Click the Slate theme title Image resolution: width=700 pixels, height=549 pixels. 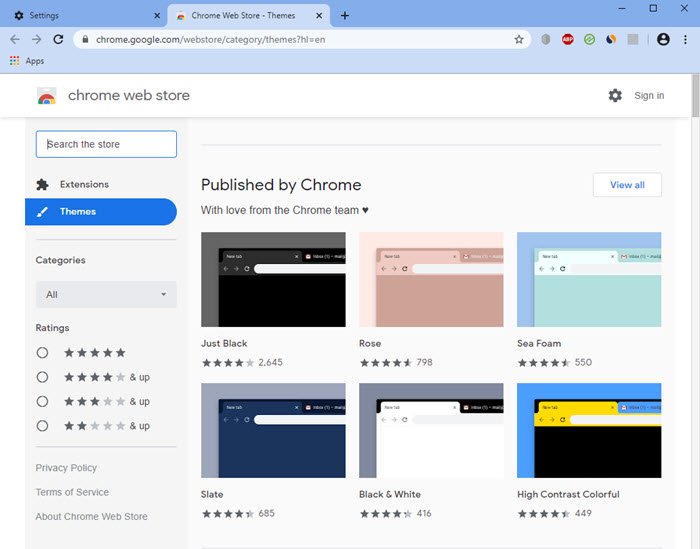coord(212,494)
